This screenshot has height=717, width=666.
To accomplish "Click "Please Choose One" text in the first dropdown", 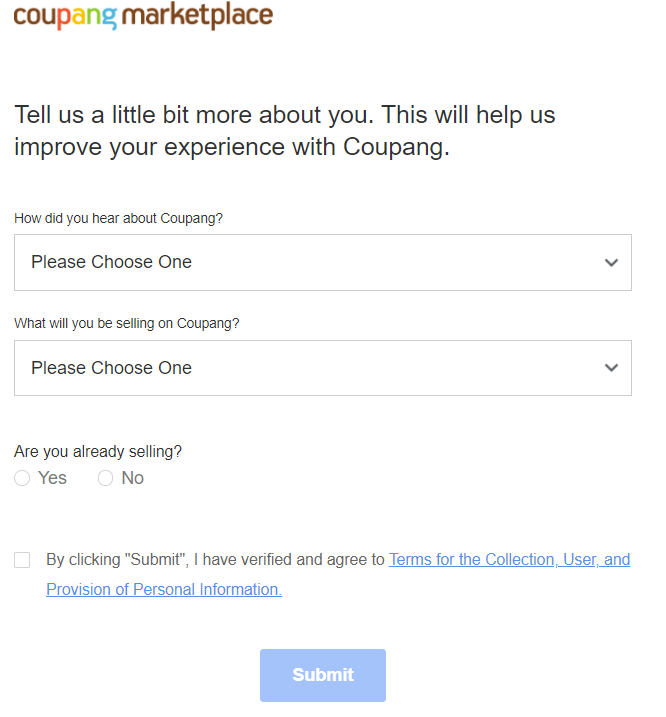I will pos(111,262).
